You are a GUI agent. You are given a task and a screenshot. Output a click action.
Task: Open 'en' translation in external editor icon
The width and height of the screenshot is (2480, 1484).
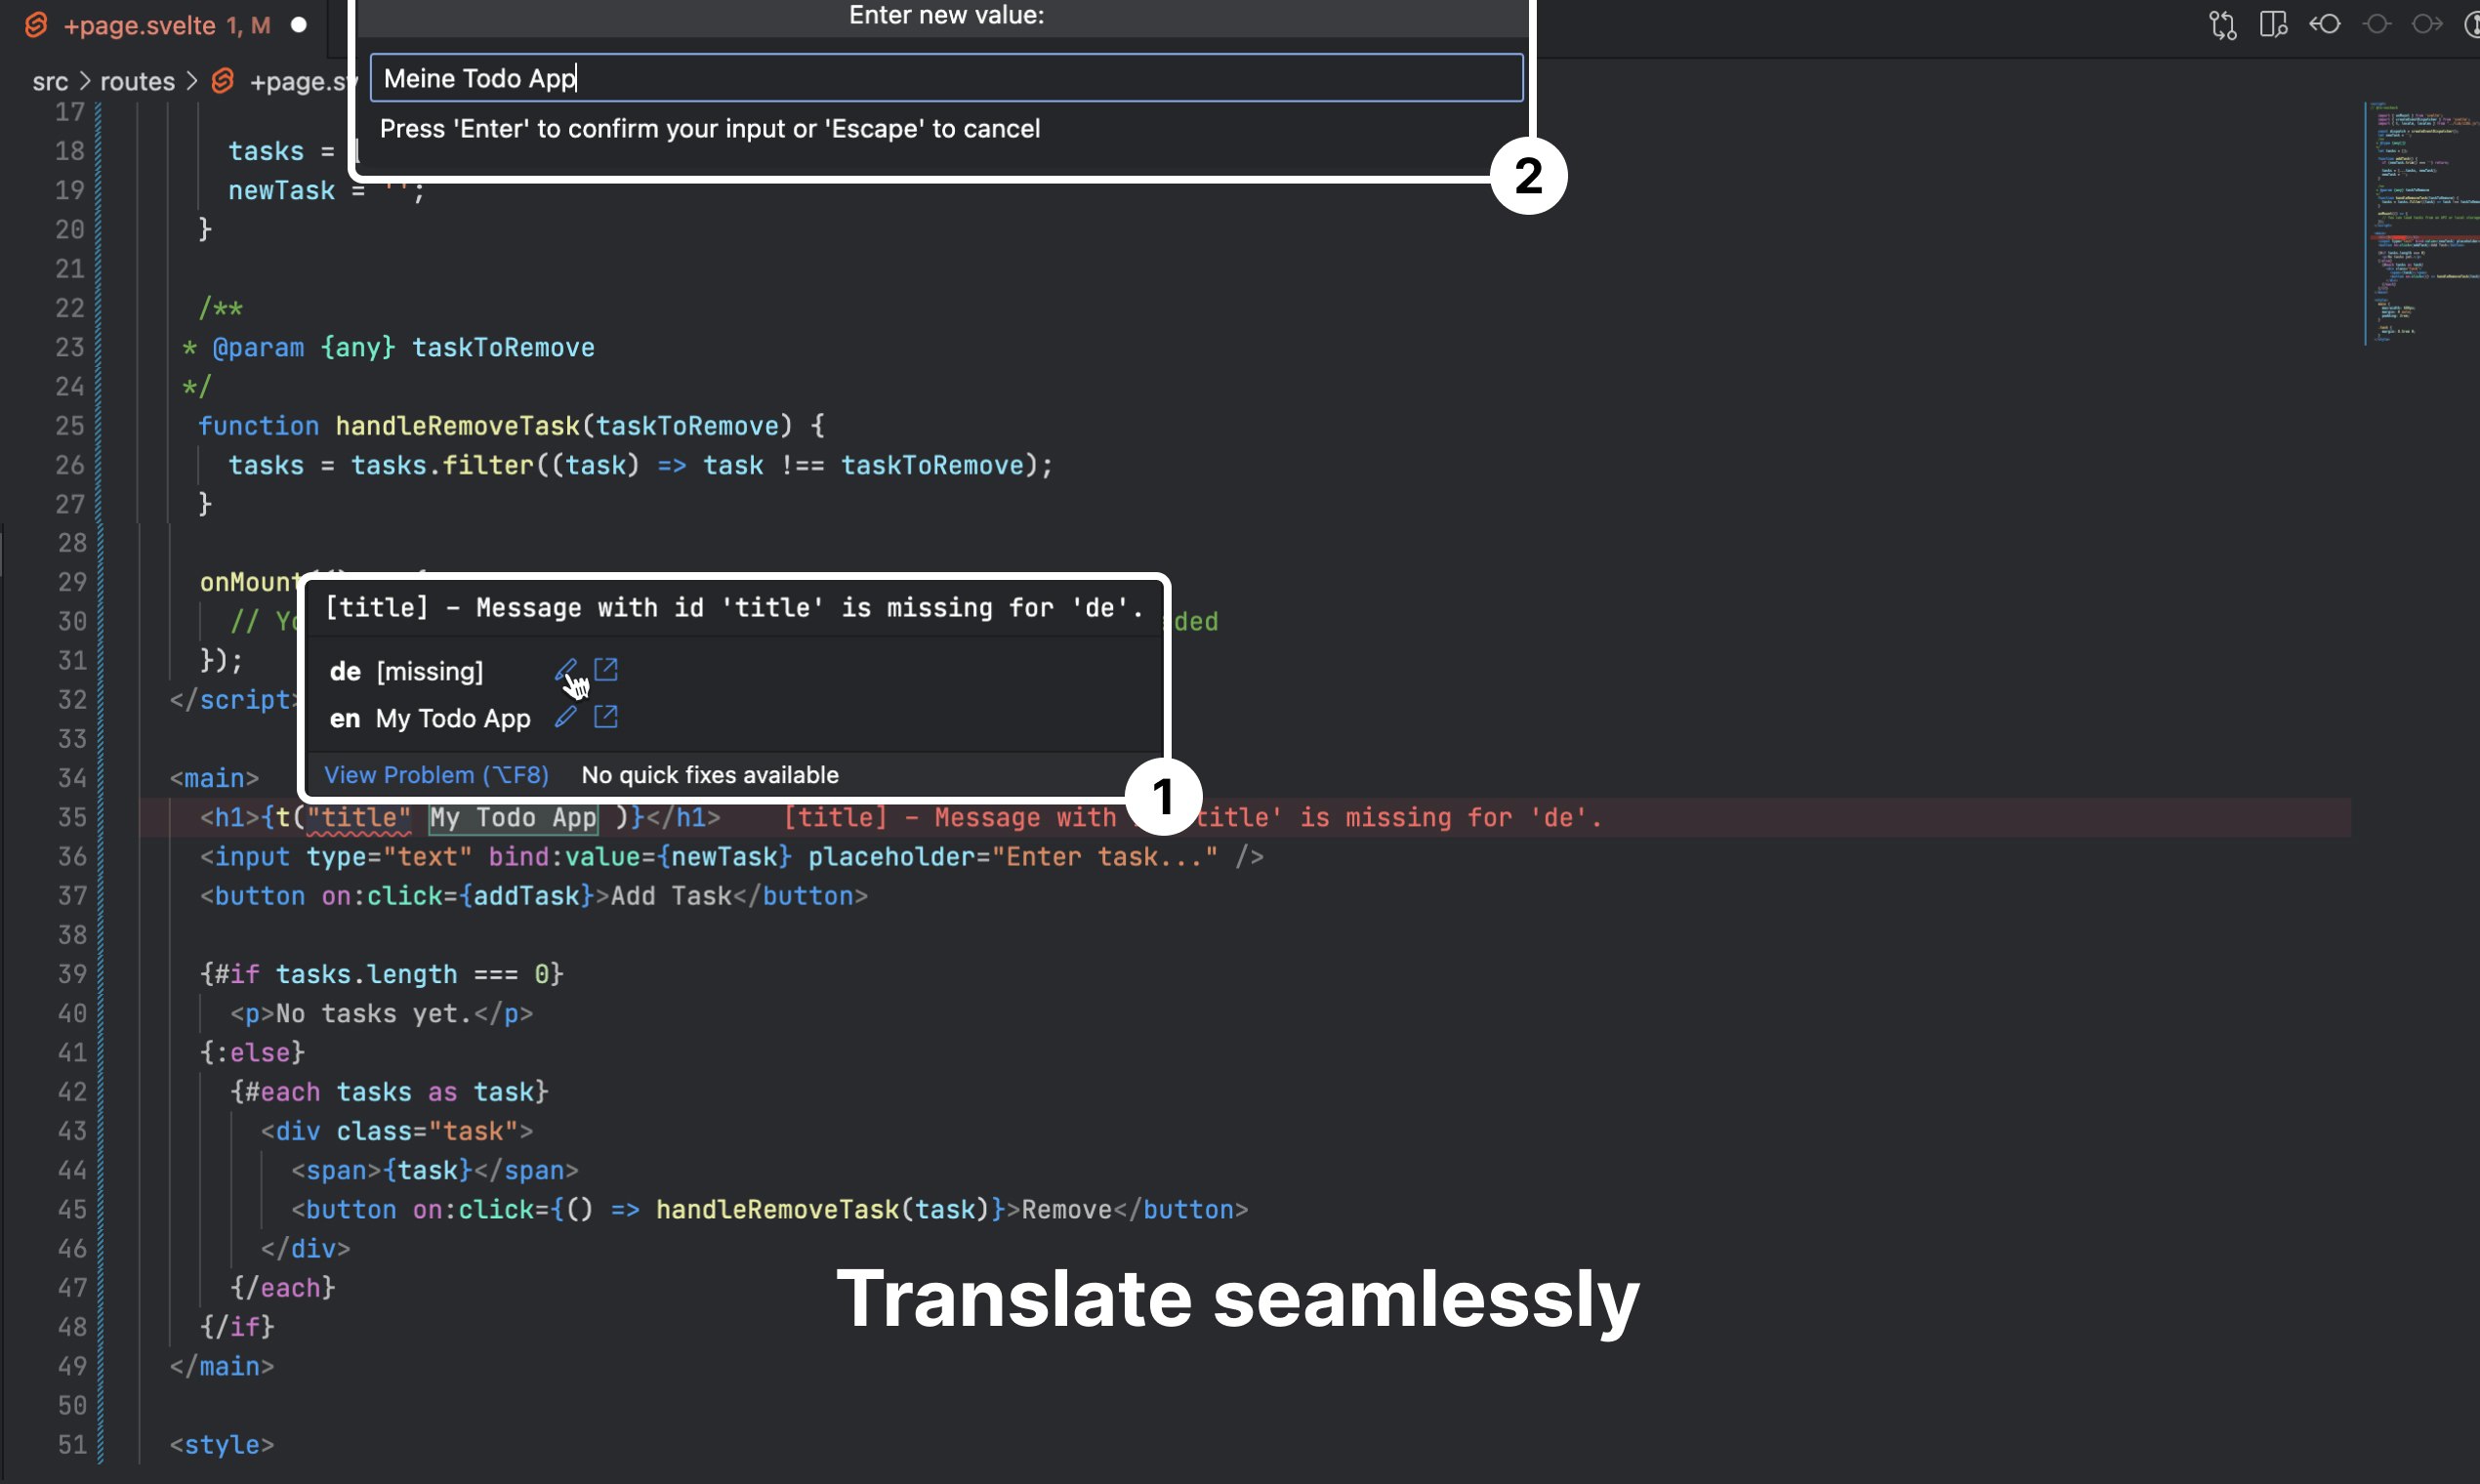606,717
